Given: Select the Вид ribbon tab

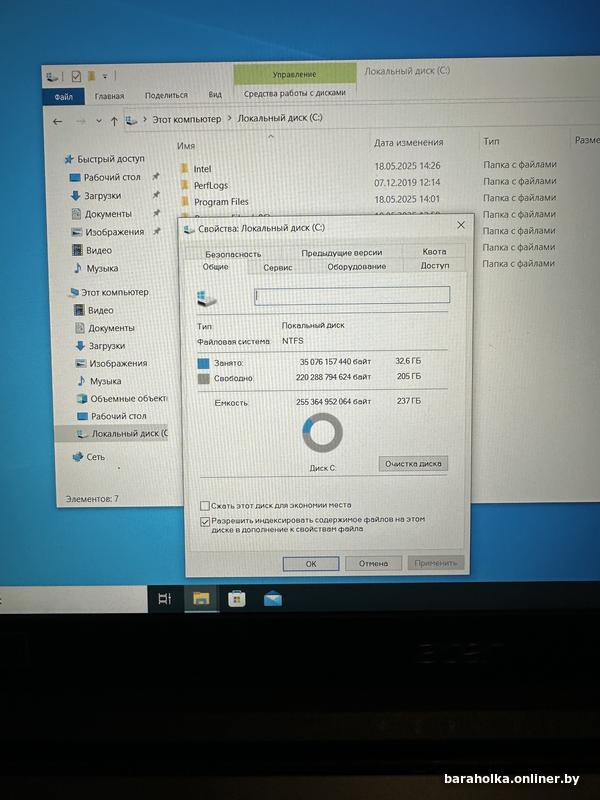Looking at the screenshot, I should (215, 94).
